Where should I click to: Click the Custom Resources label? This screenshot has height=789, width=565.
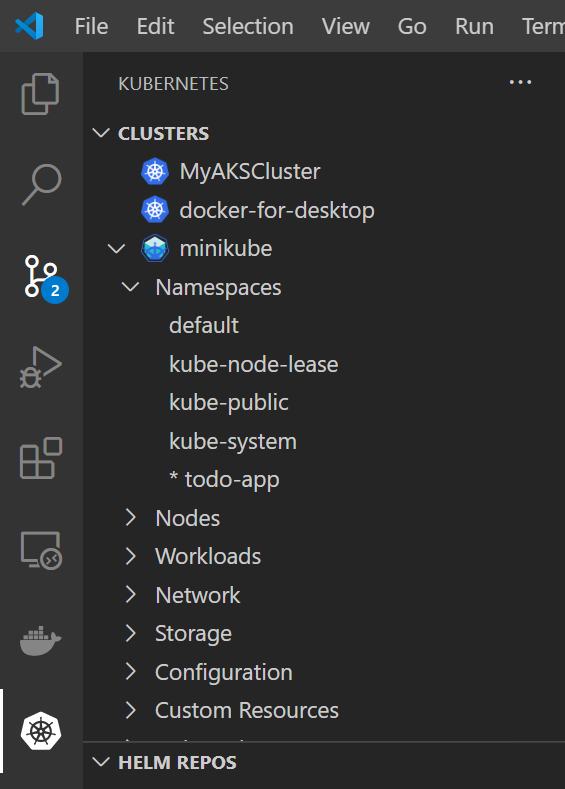click(247, 711)
